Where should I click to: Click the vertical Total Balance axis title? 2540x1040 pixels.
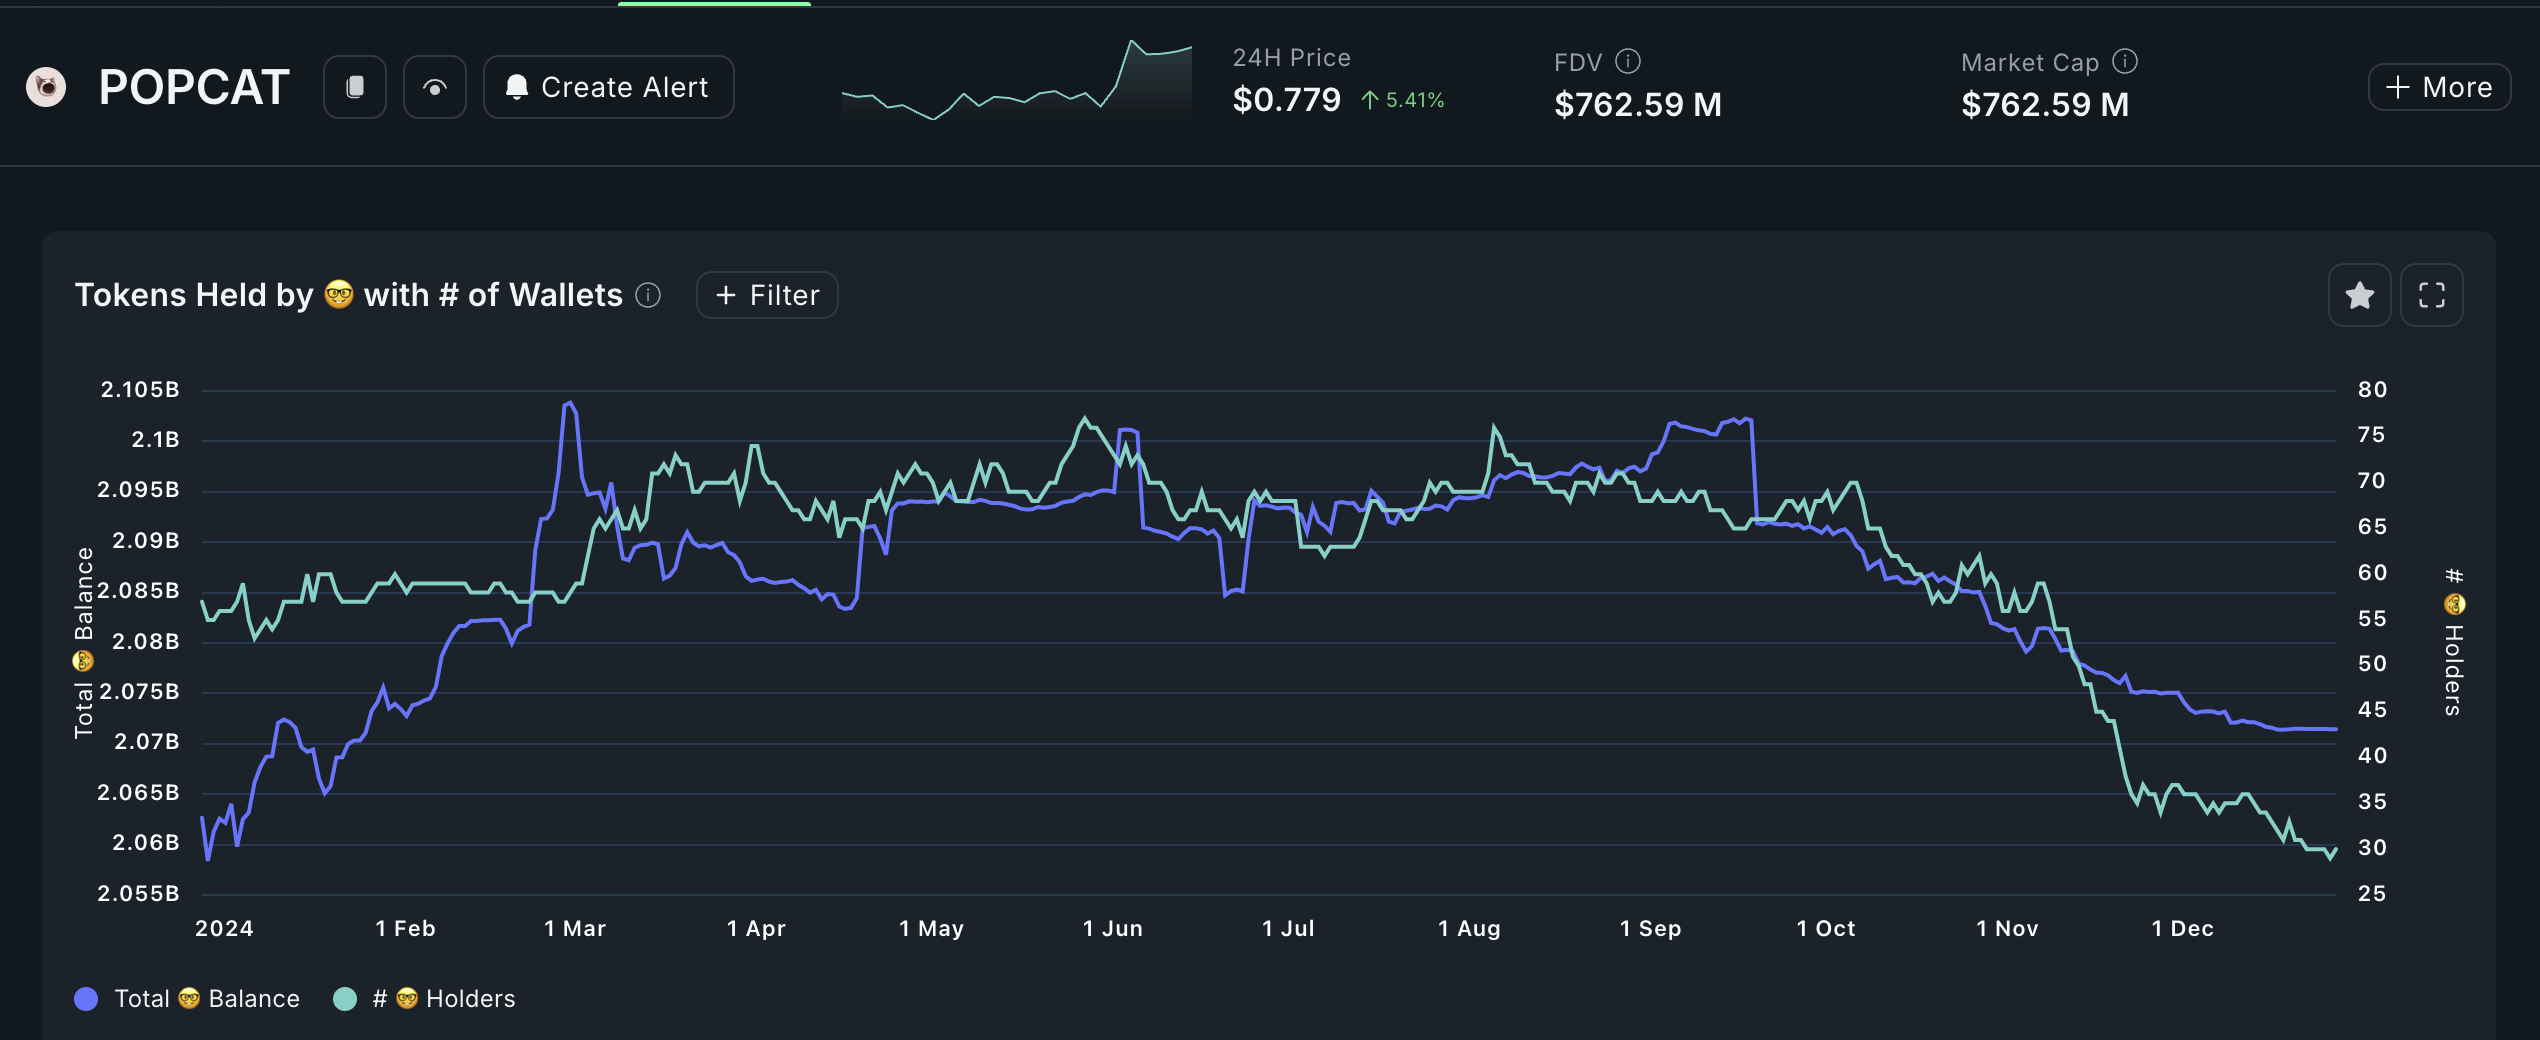(x=83, y=643)
